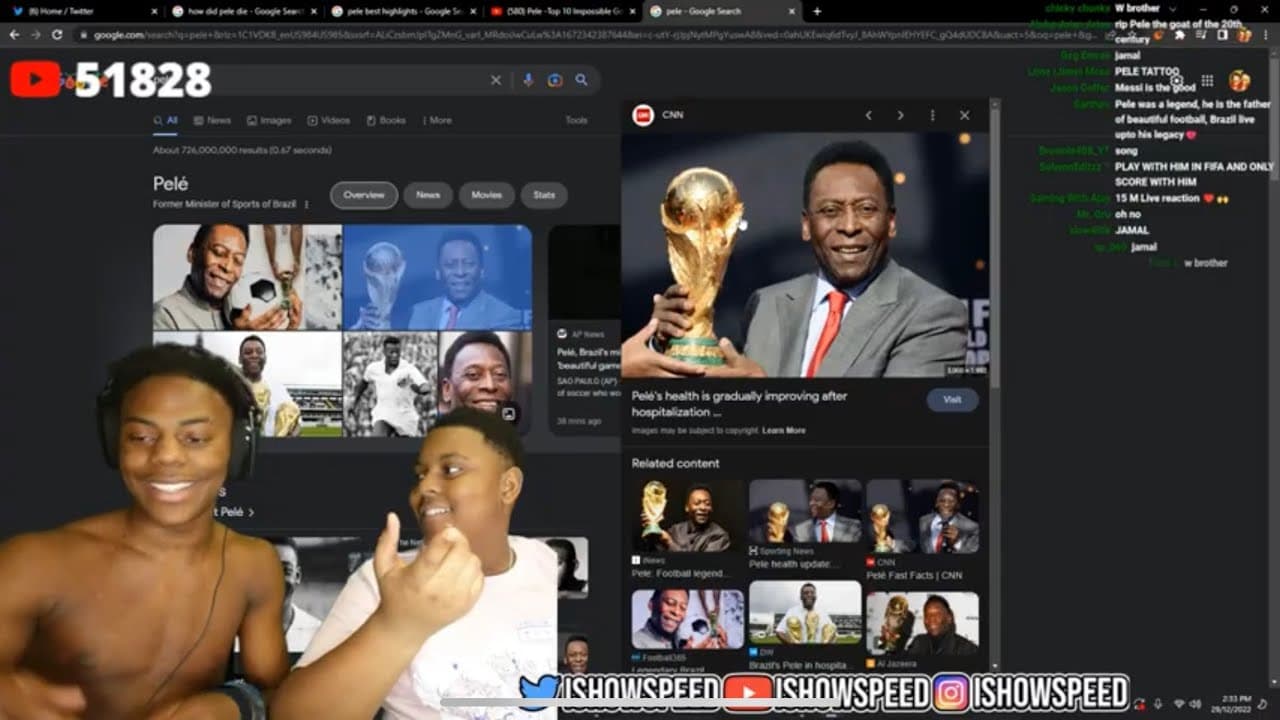Image resolution: width=1280 pixels, height=720 pixels.
Task: Close the 'how did pele die' tab
Action: pos(313,11)
